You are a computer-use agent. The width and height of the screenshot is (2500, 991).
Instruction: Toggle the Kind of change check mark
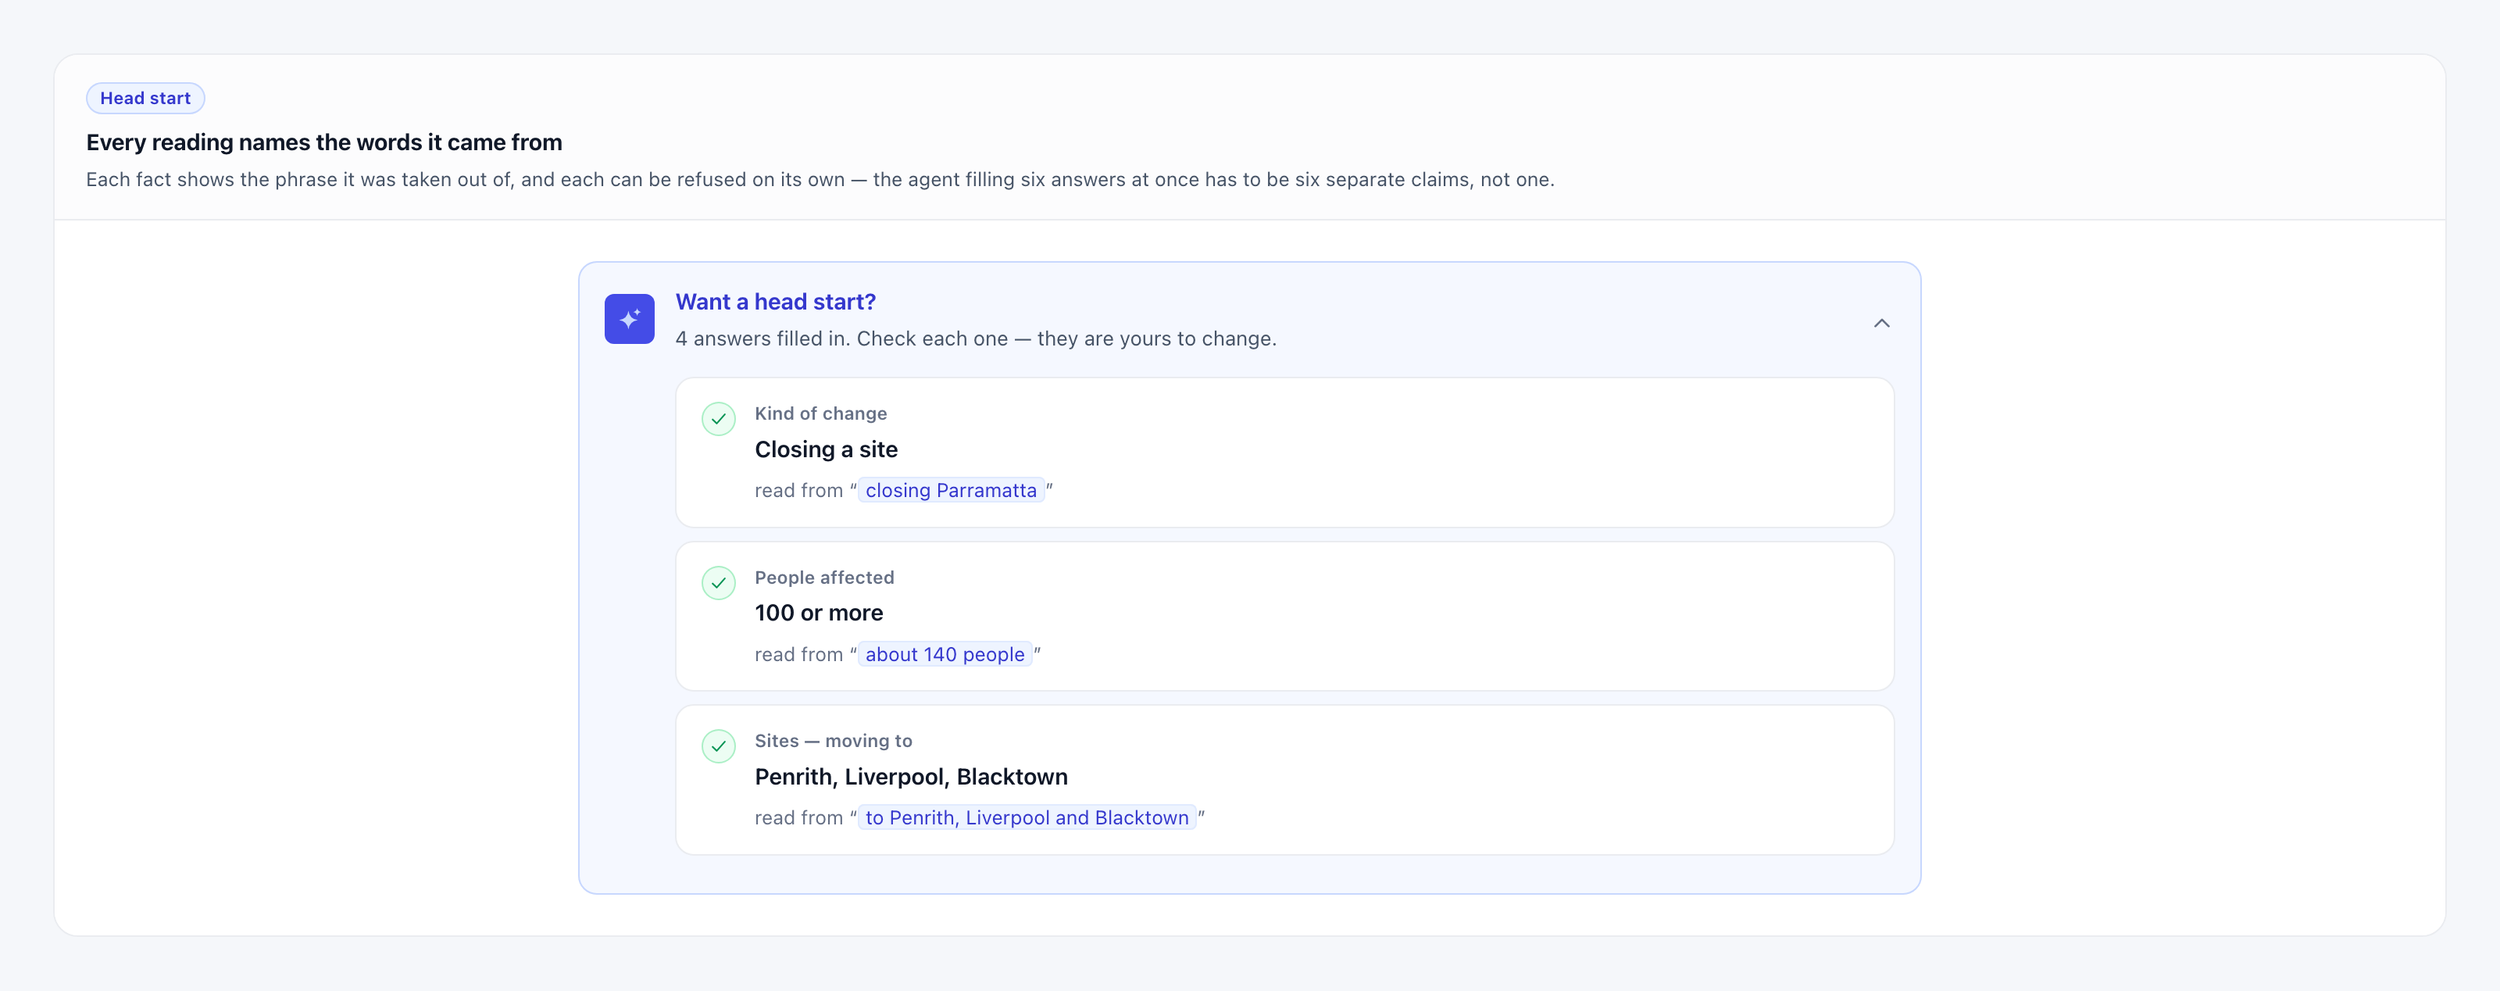(718, 419)
